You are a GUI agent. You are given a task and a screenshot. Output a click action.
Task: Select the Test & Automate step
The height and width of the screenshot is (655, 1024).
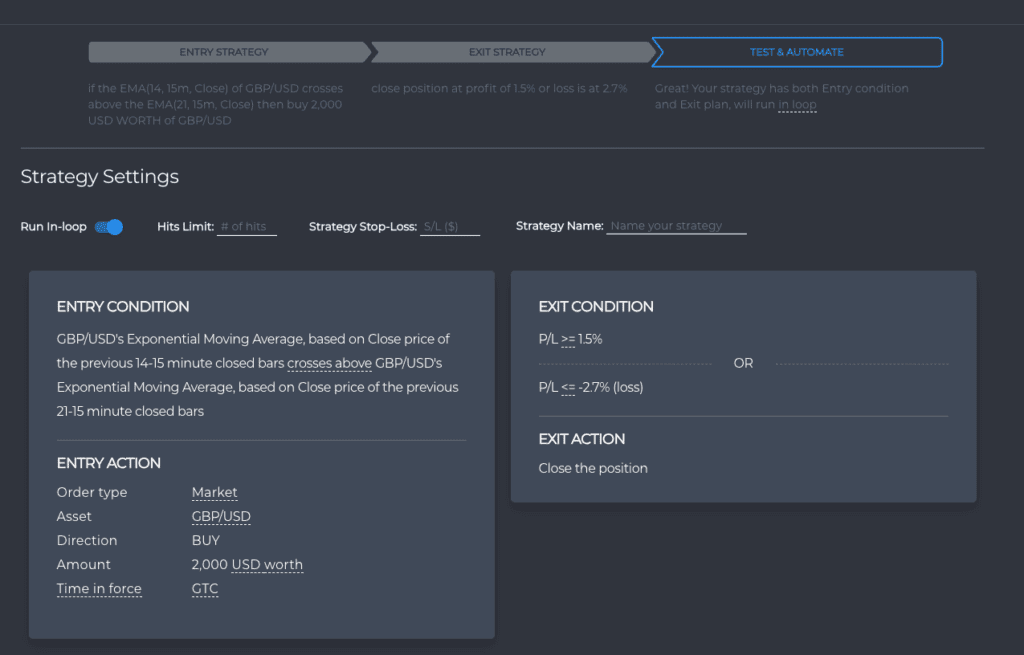[x=797, y=52]
